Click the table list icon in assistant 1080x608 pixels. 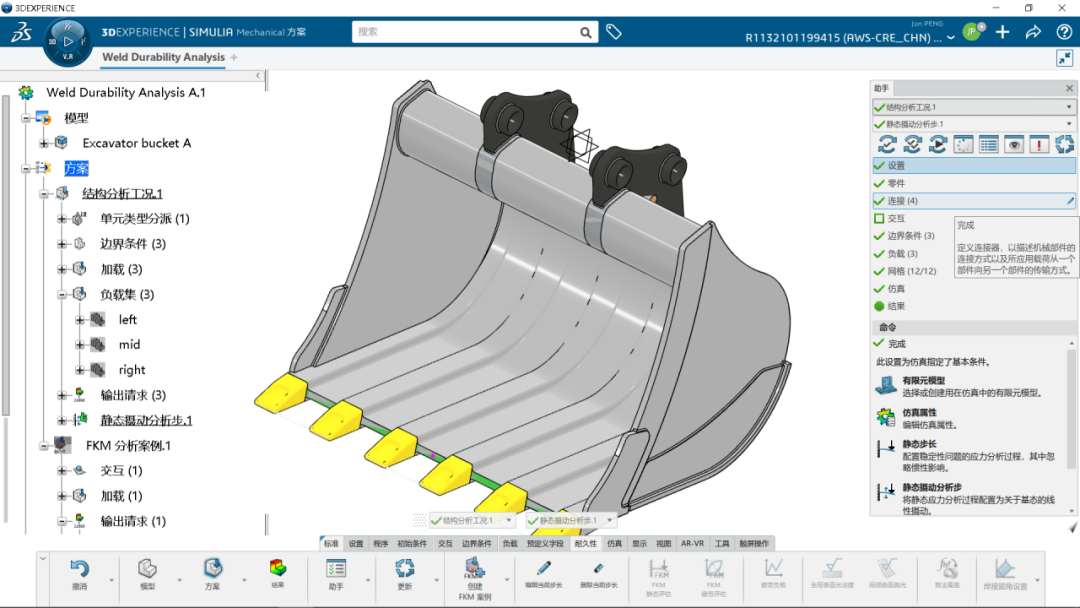[988, 144]
